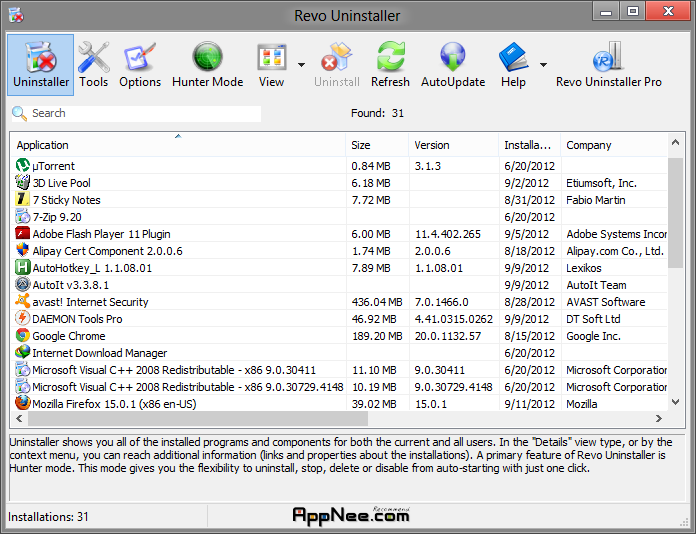Select the 7-Zip 9.20 icon
This screenshot has width=696, height=534.
(23, 216)
